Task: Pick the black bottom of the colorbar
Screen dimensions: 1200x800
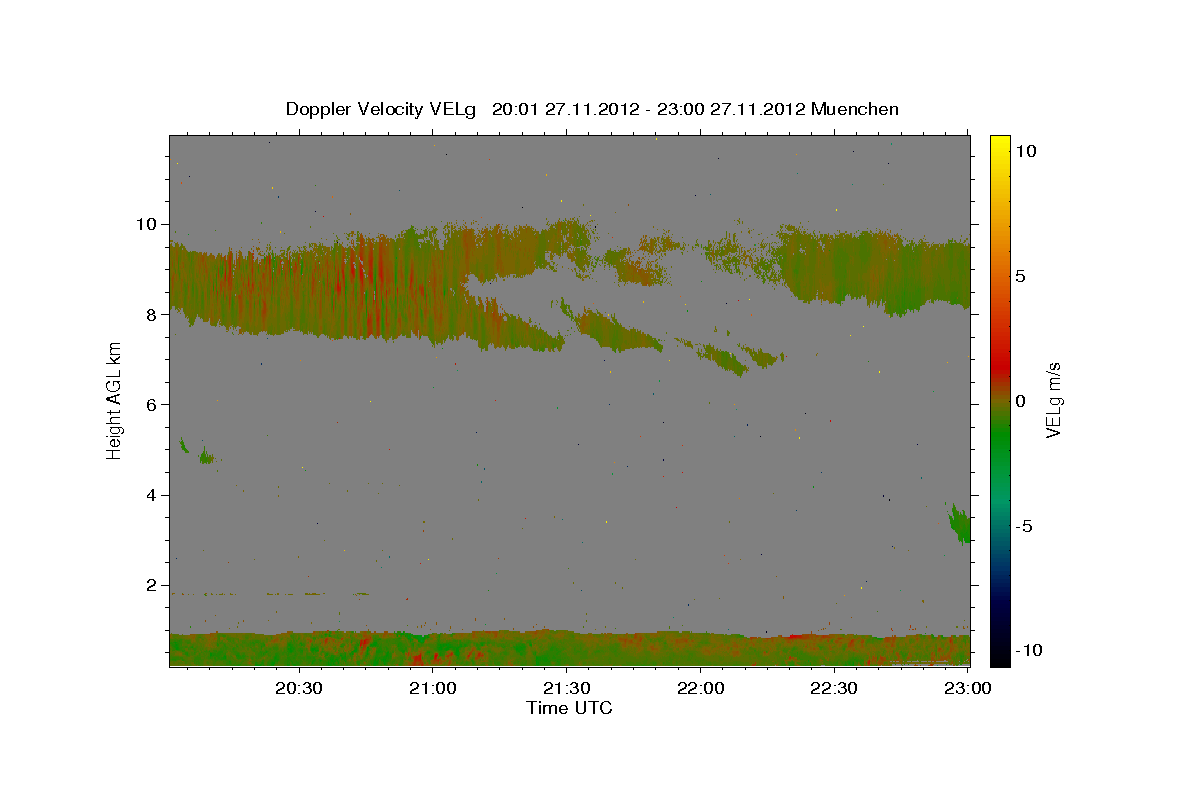Action: (x=999, y=655)
